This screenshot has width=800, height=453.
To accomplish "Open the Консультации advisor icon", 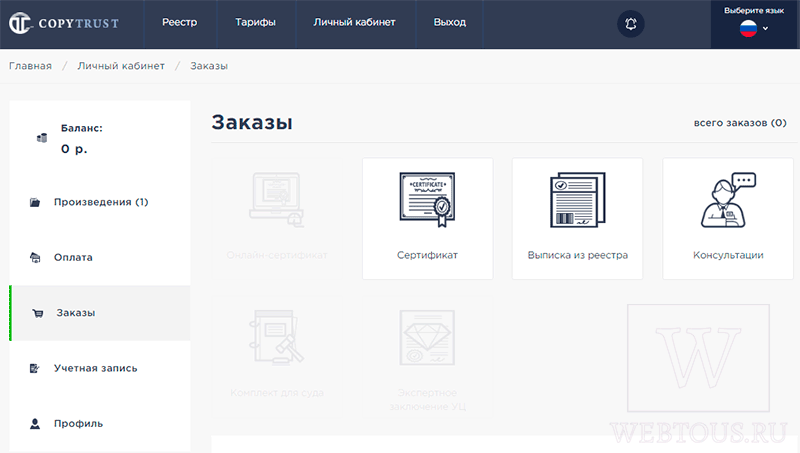I will (x=728, y=200).
